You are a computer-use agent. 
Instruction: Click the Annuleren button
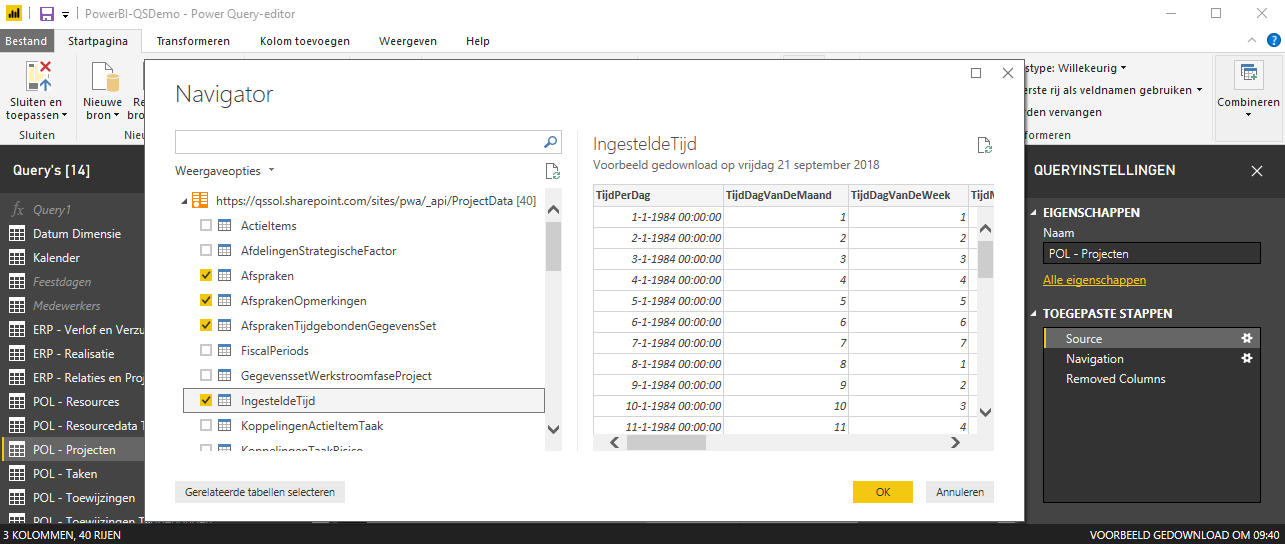[960, 492]
